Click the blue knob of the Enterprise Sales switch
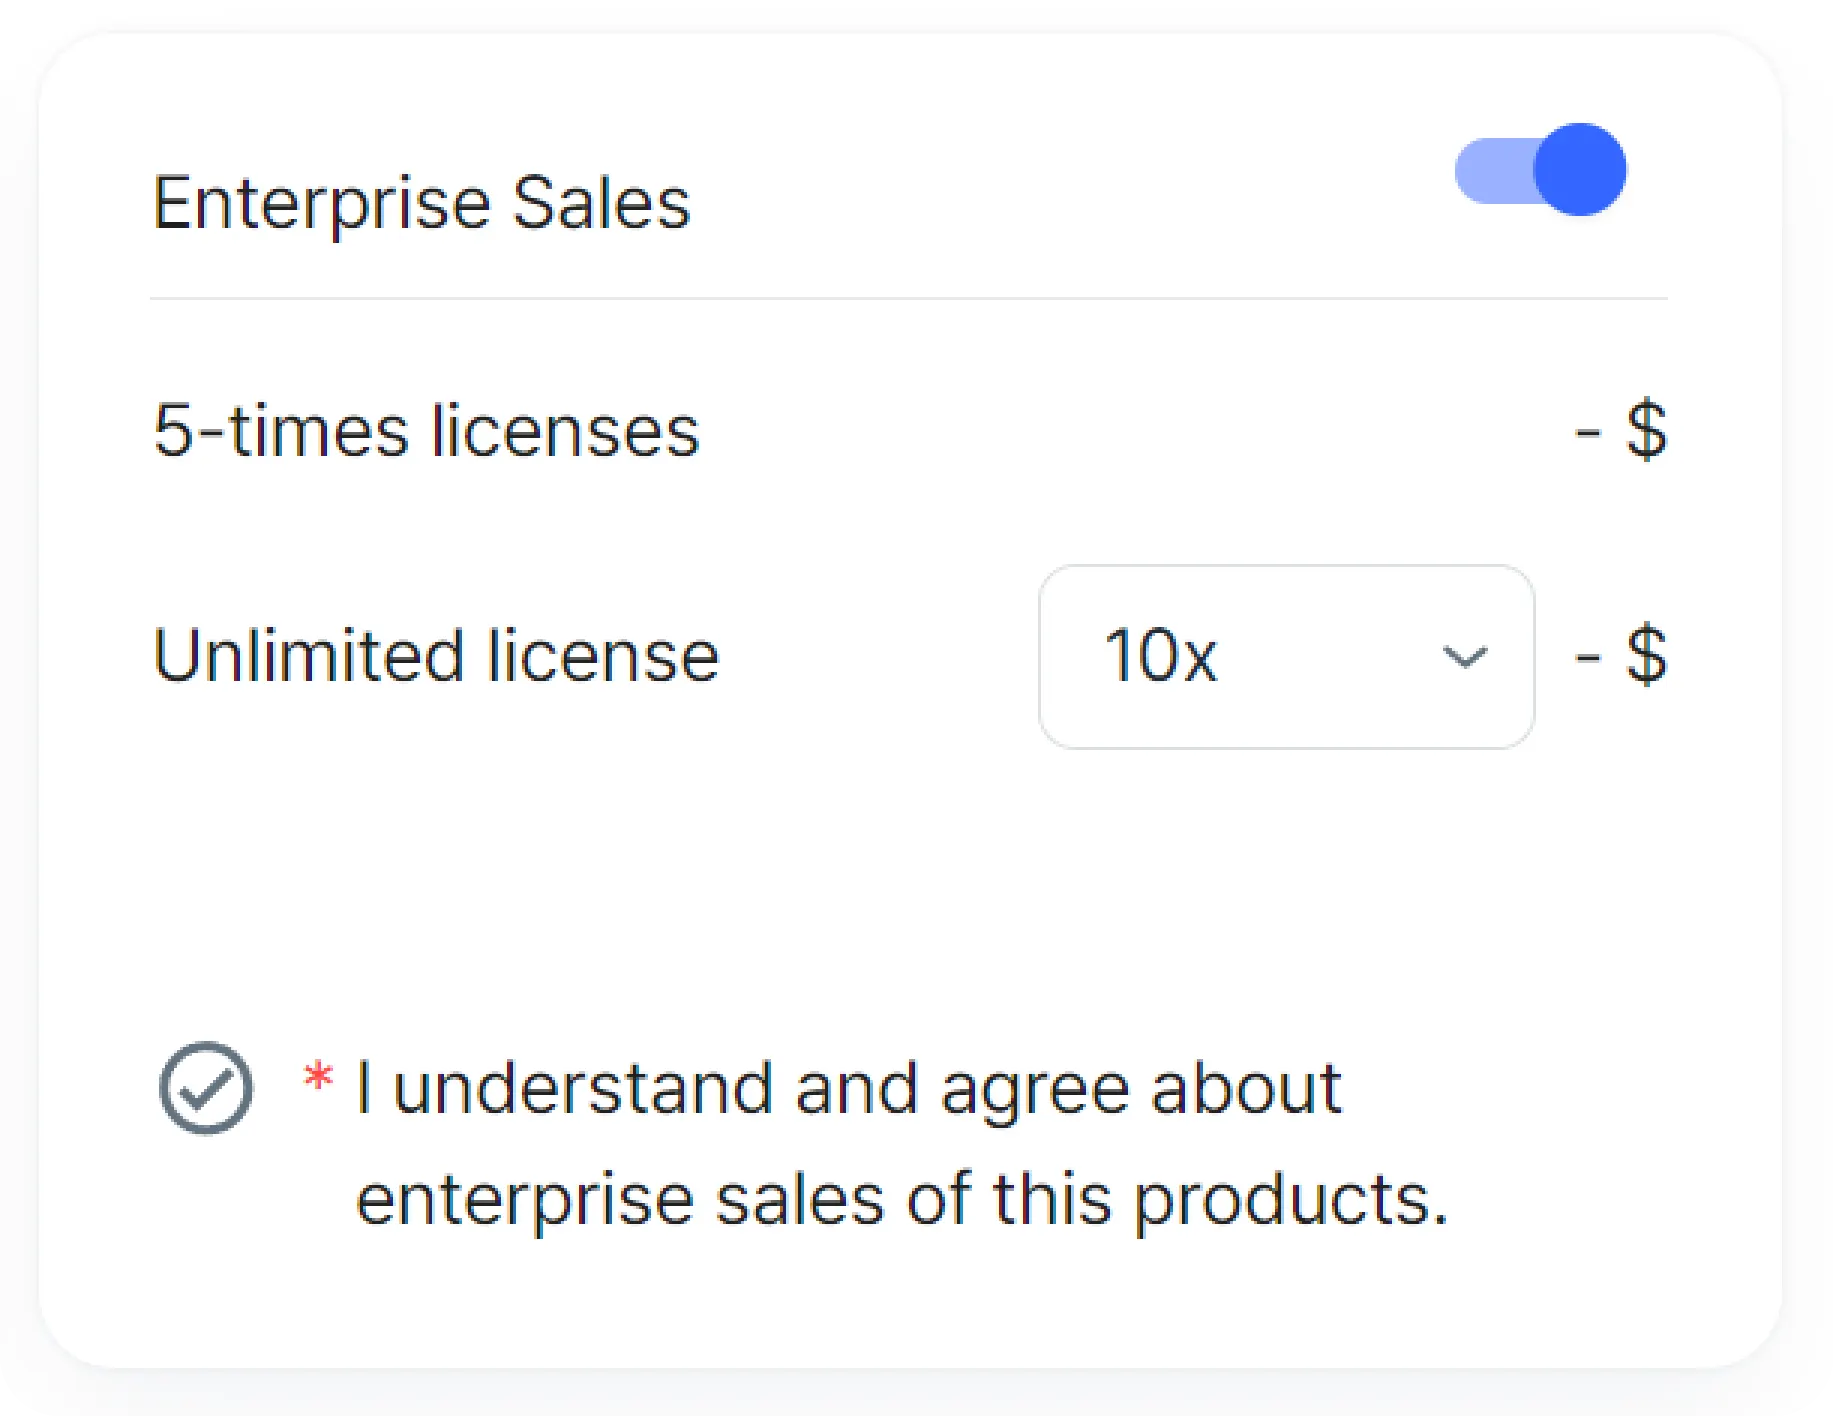Screen dimensions: 1833x1416 [x=1580, y=170]
